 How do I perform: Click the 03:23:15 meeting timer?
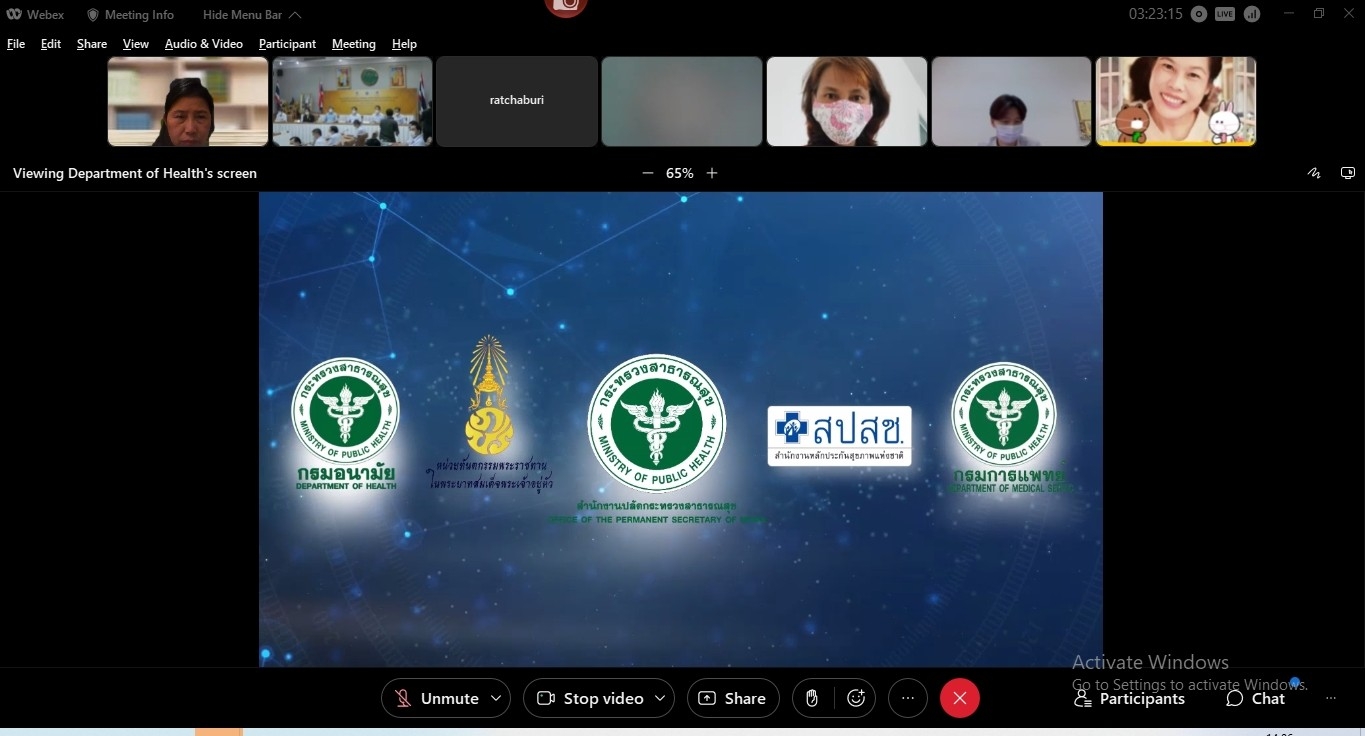point(1156,14)
